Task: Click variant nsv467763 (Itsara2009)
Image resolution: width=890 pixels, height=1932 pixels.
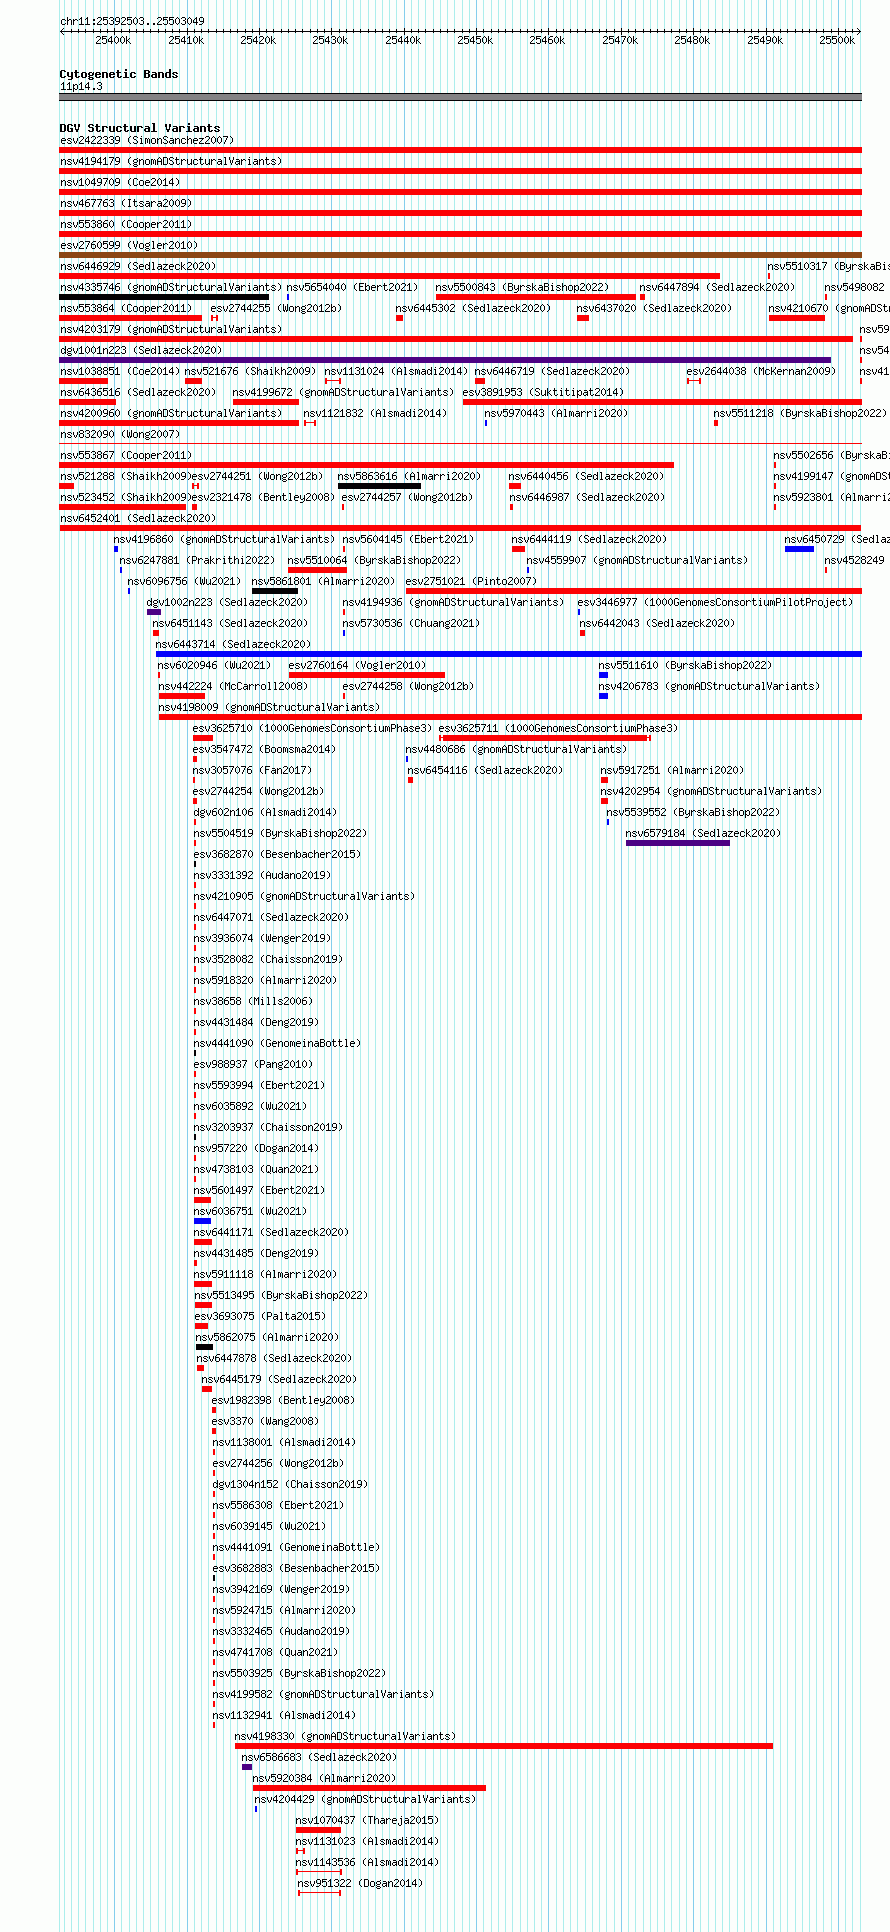Action: pyautogui.click(x=126, y=203)
